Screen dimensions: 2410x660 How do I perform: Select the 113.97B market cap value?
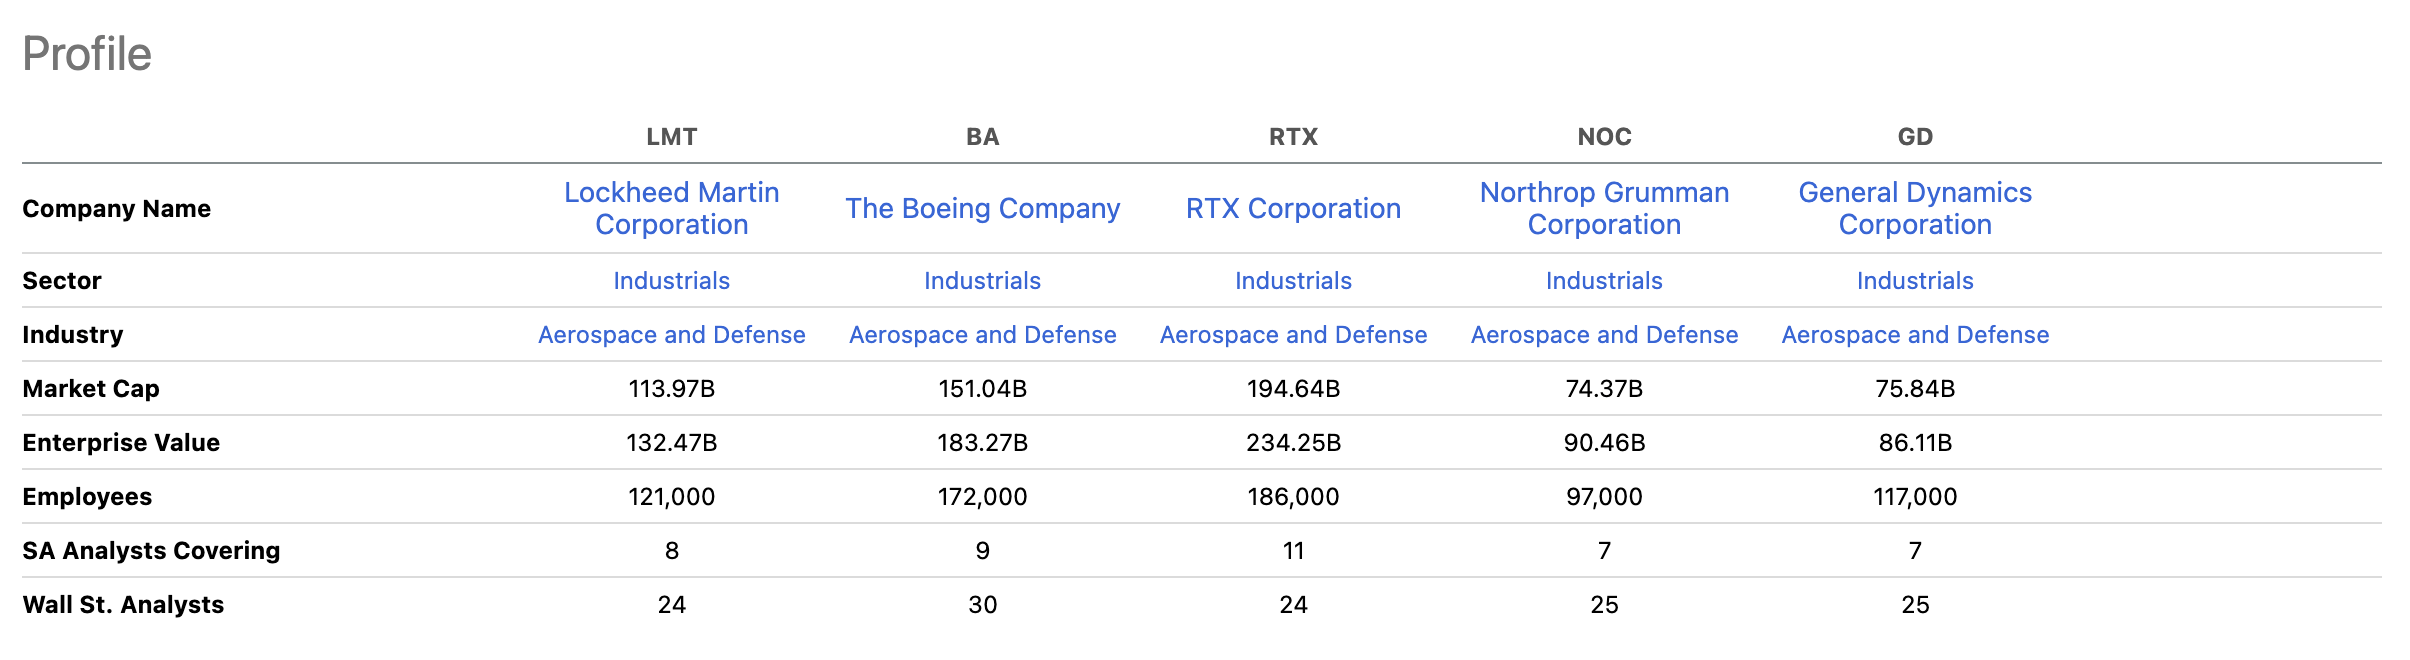pyautogui.click(x=672, y=389)
